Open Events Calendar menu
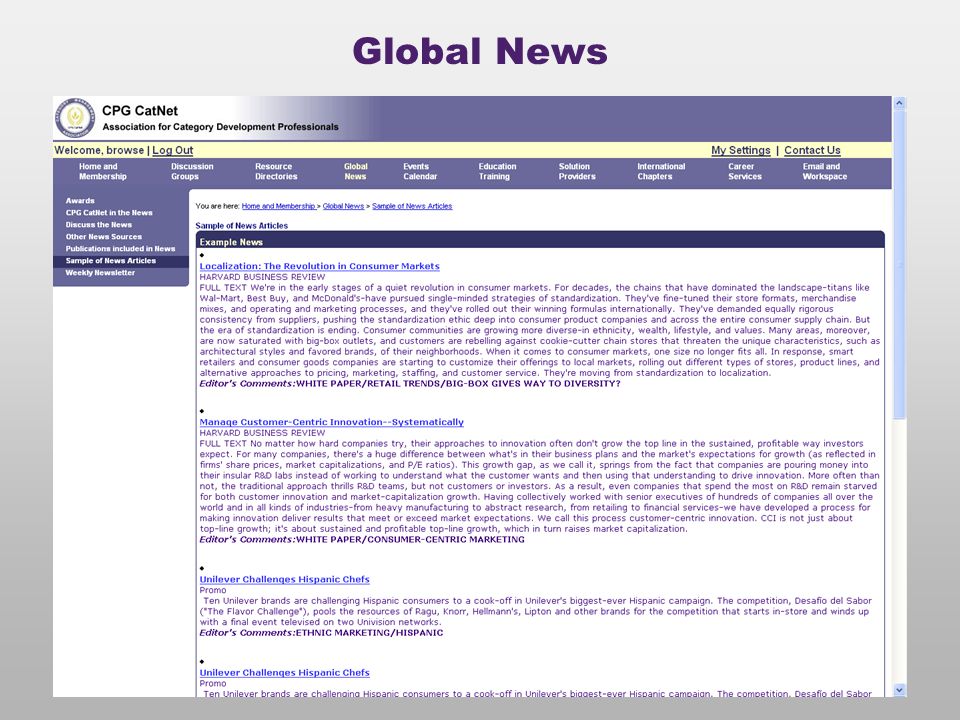The width and height of the screenshot is (960, 720). 420,171
